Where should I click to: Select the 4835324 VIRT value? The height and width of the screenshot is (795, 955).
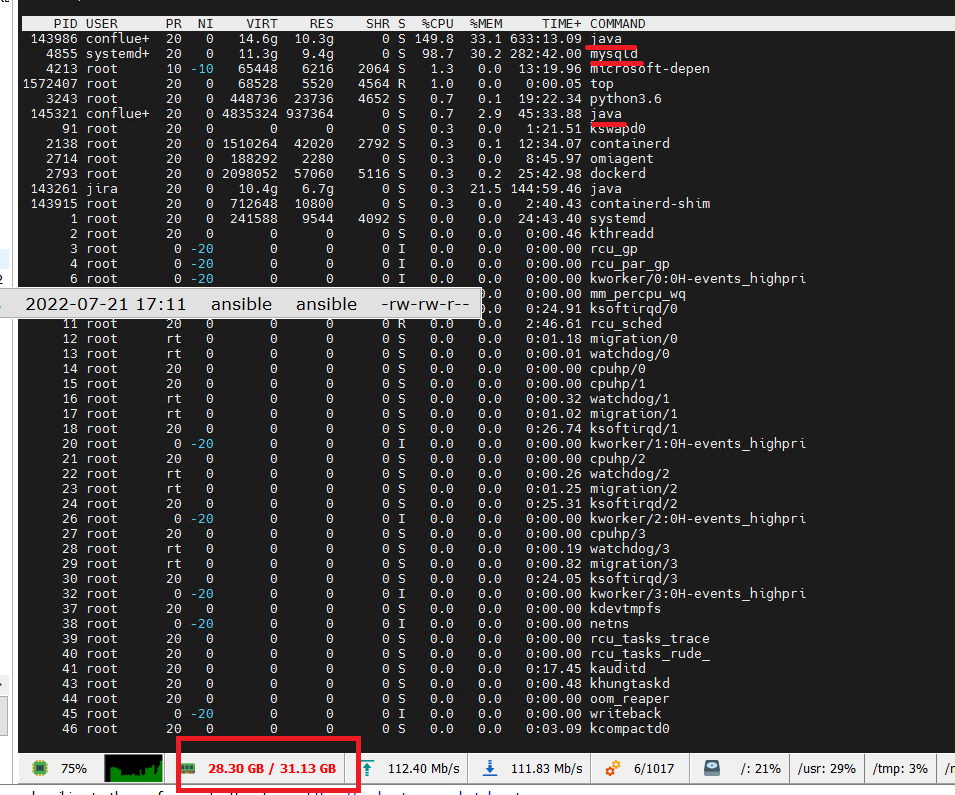[250, 113]
